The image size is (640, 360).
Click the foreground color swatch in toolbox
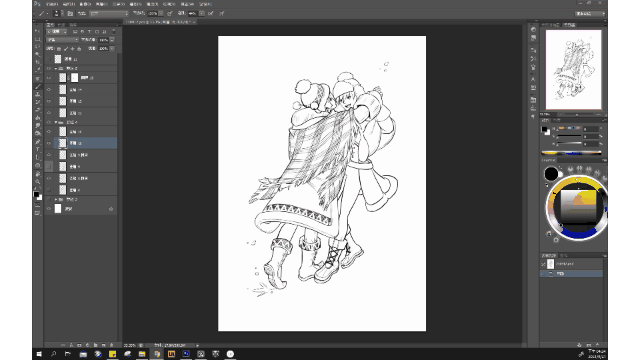click(x=36, y=194)
